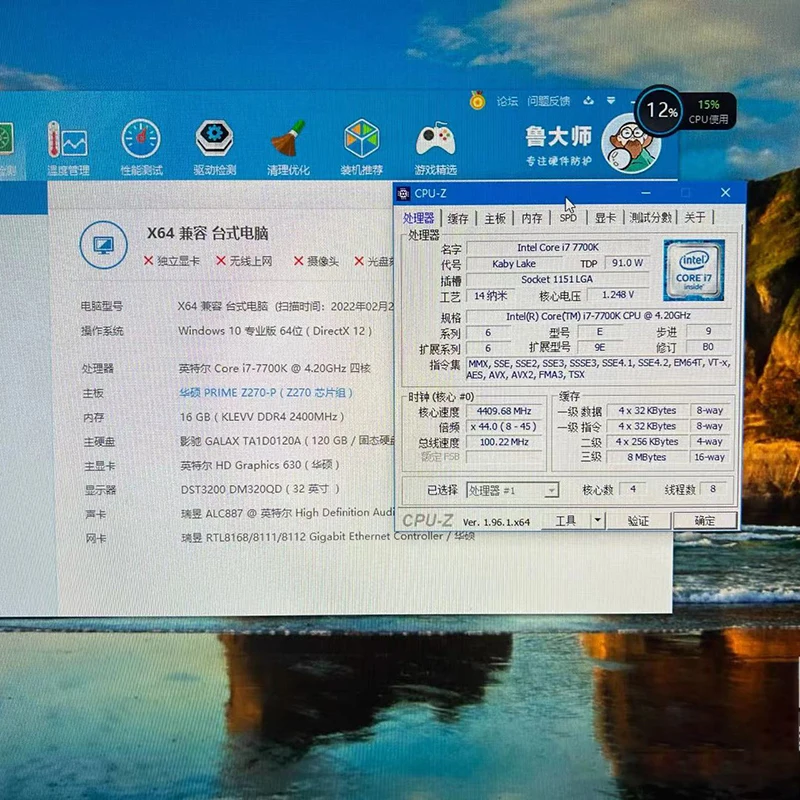Screen dimensions: 800x800
Task: Switch to CPU-Z 显卡 tab
Action: pos(605,218)
